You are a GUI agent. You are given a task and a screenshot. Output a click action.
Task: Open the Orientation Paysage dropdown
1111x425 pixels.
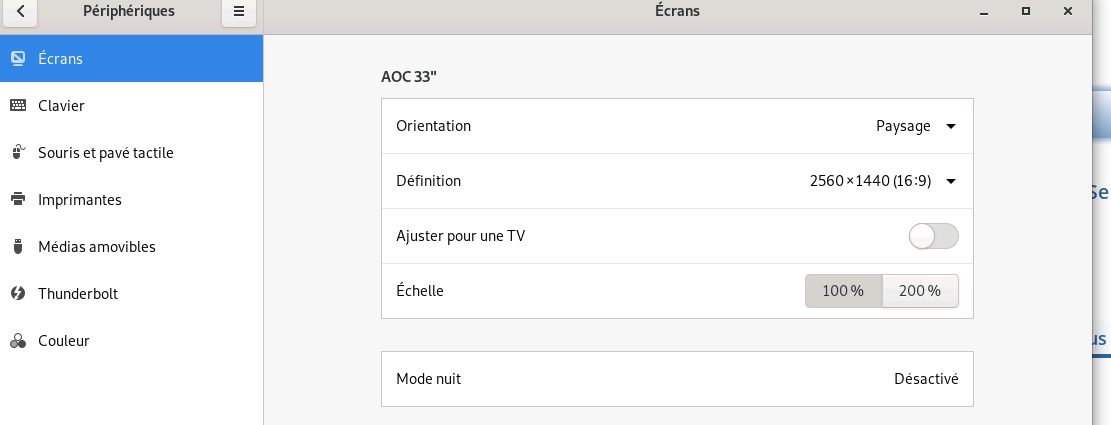pos(916,126)
